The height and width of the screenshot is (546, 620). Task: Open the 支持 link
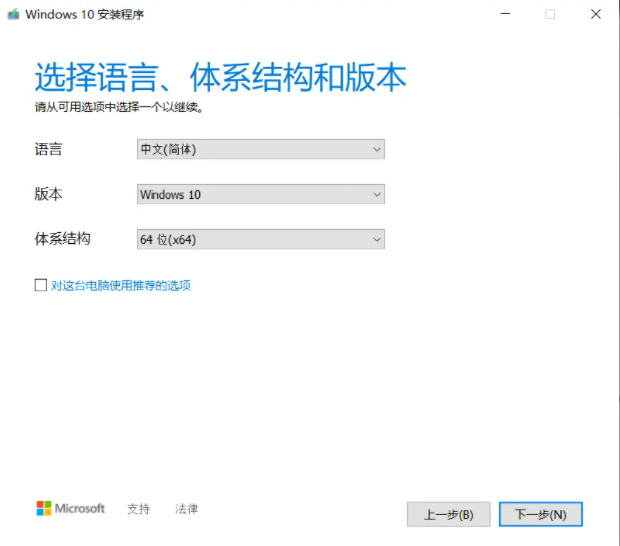(x=138, y=509)
